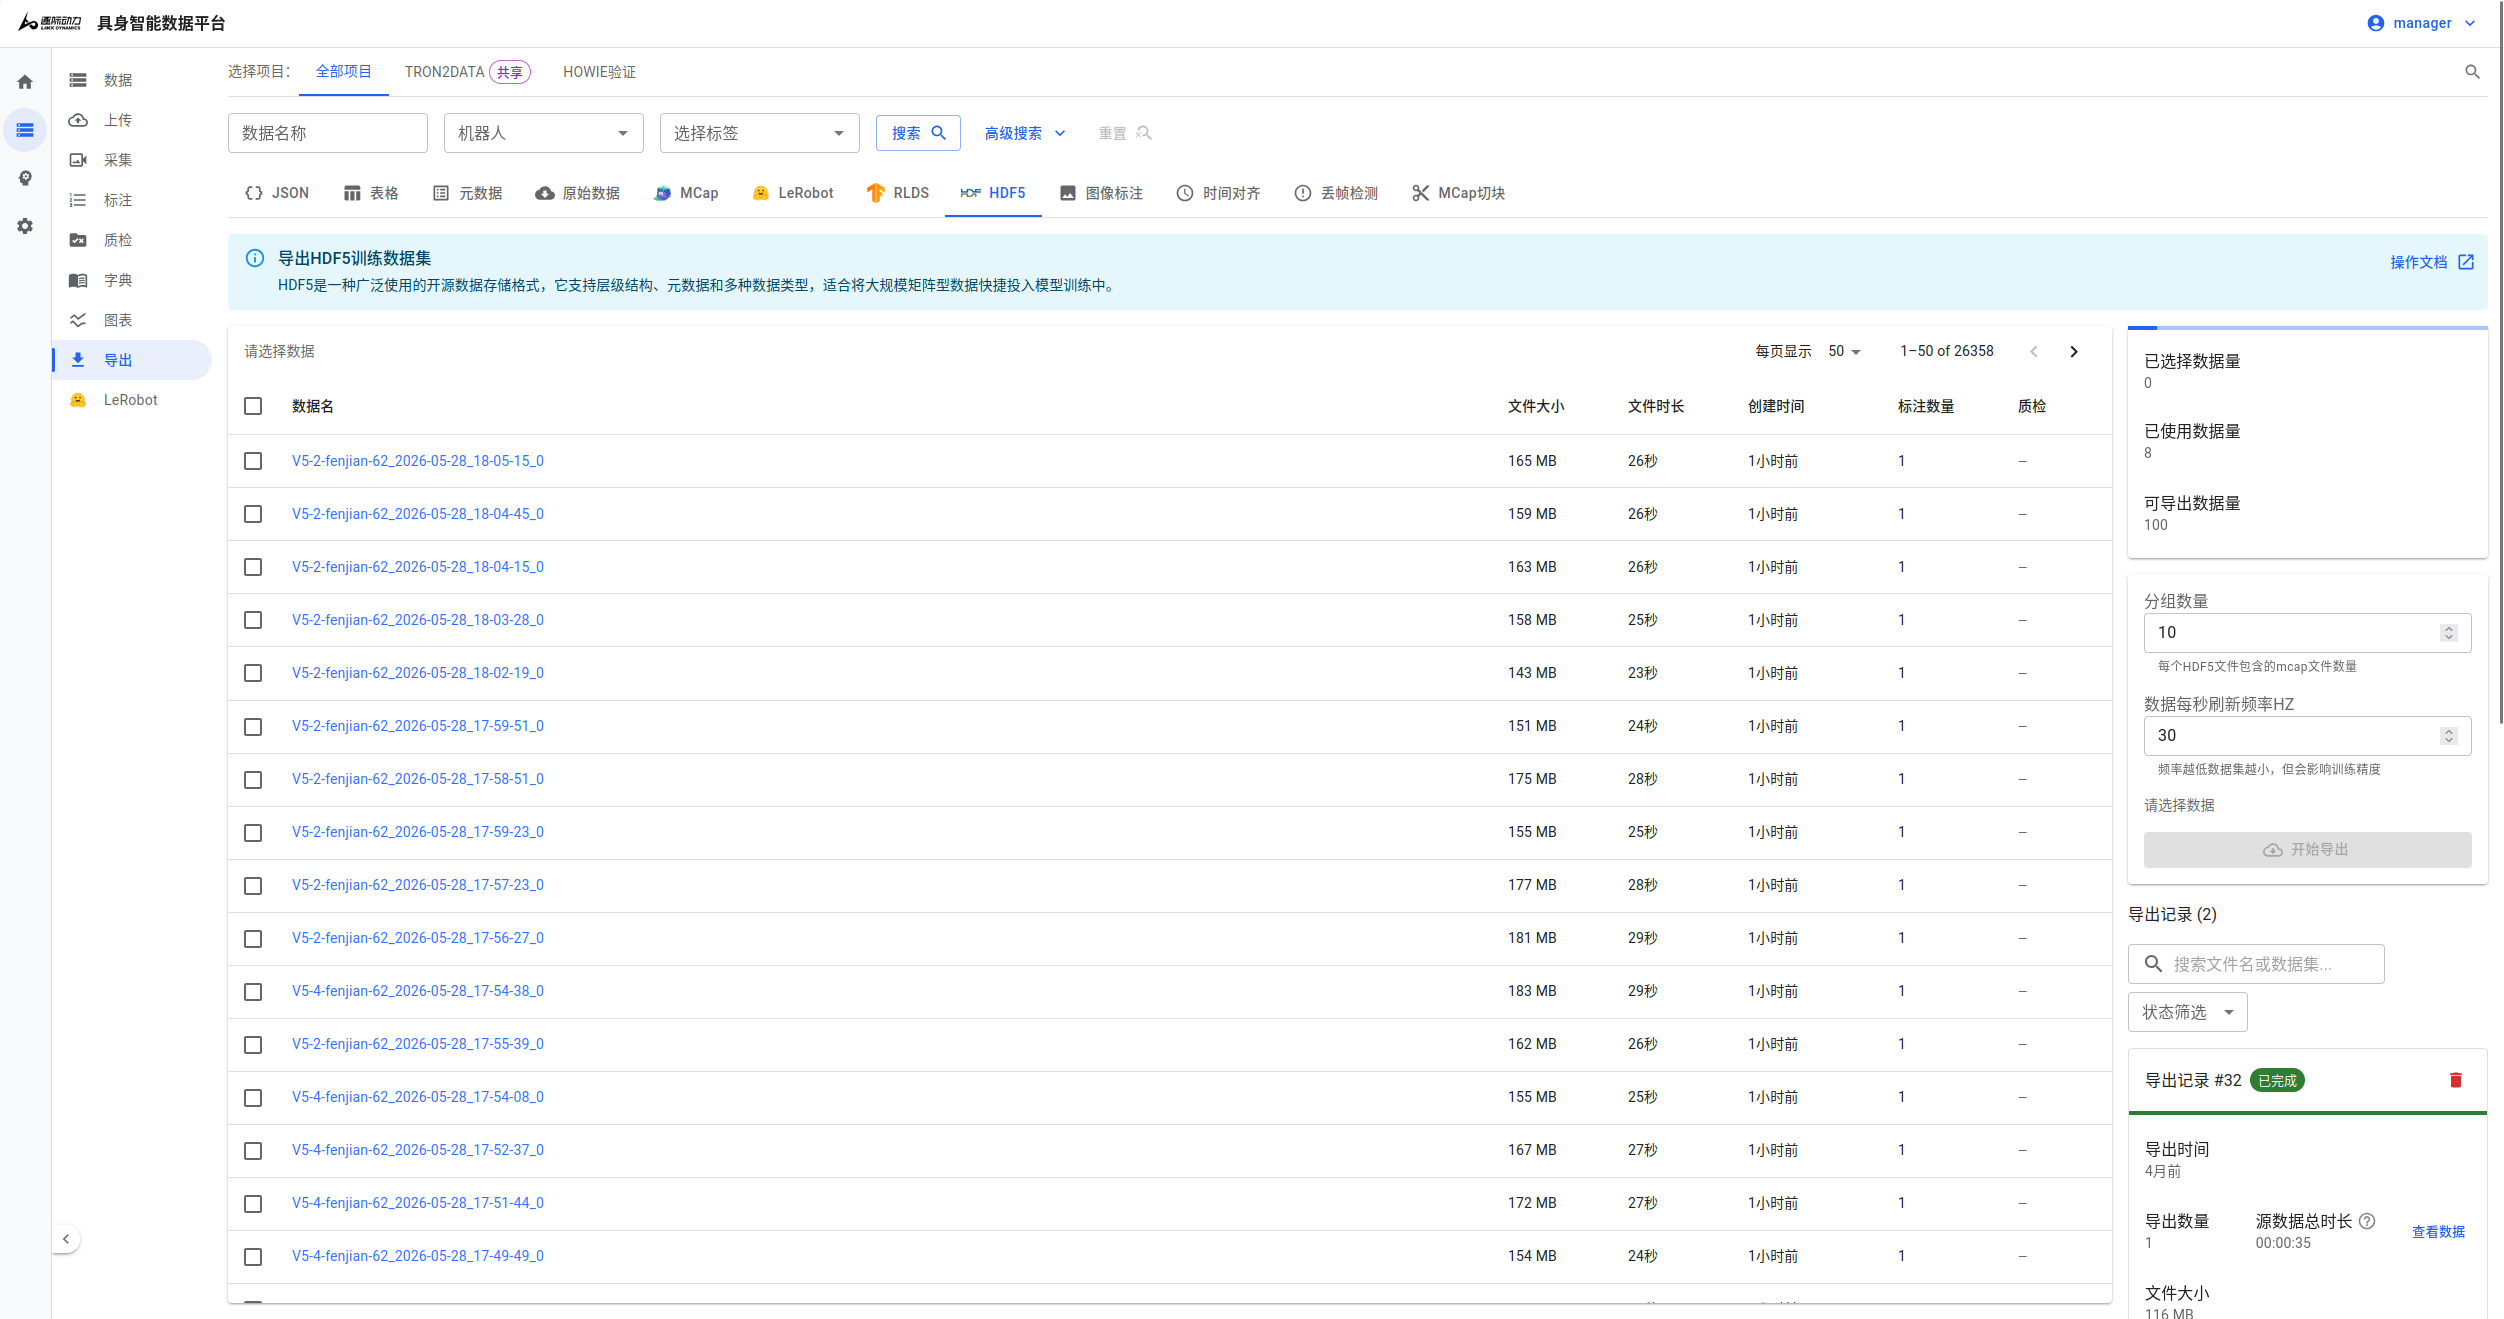Open the 状态筛选 dropdown

pos(2187,1012)
